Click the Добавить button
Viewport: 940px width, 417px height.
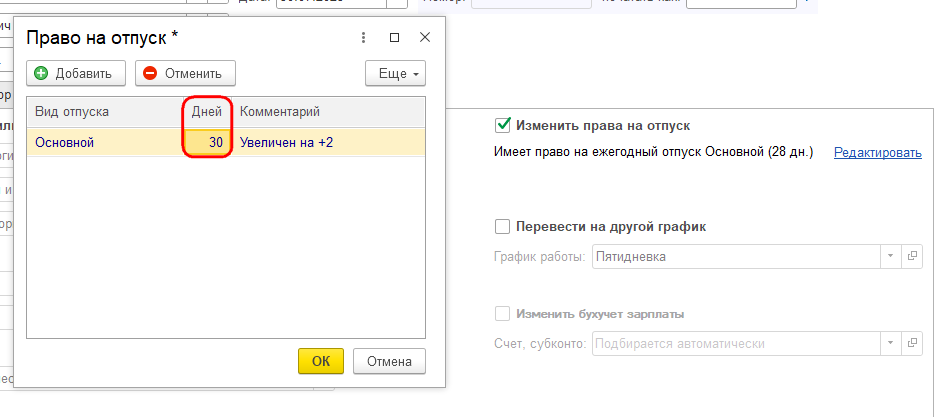tap(76, 74)
